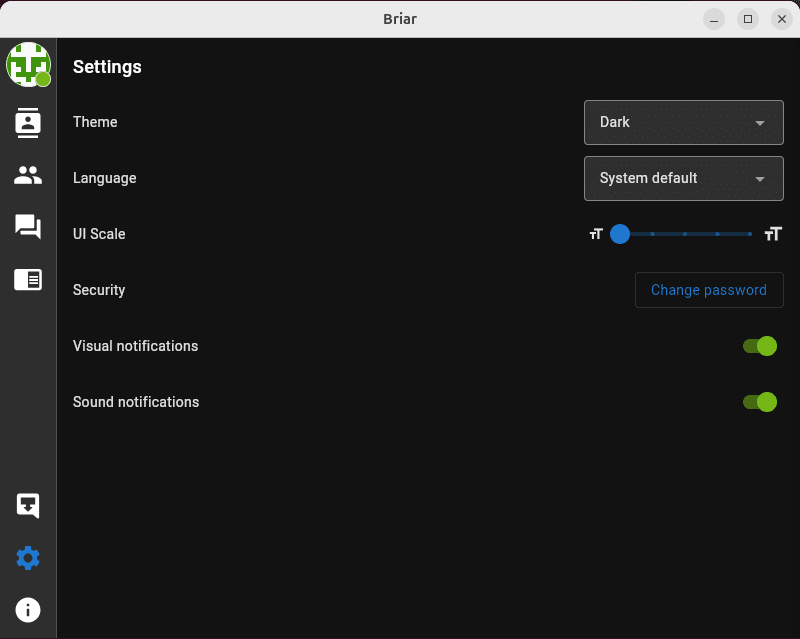Open Settings gear icon in sidebar
Viewport: 800px width, 639px height.
coord(28,558)
